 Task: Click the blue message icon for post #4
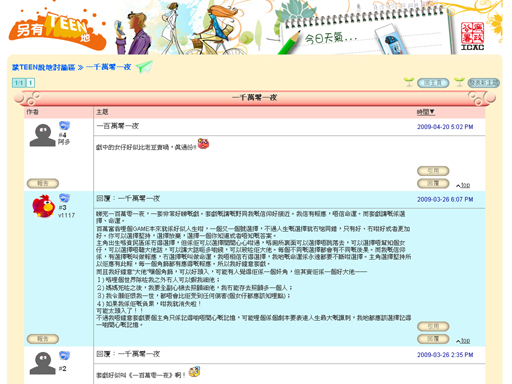click(64, 126)
